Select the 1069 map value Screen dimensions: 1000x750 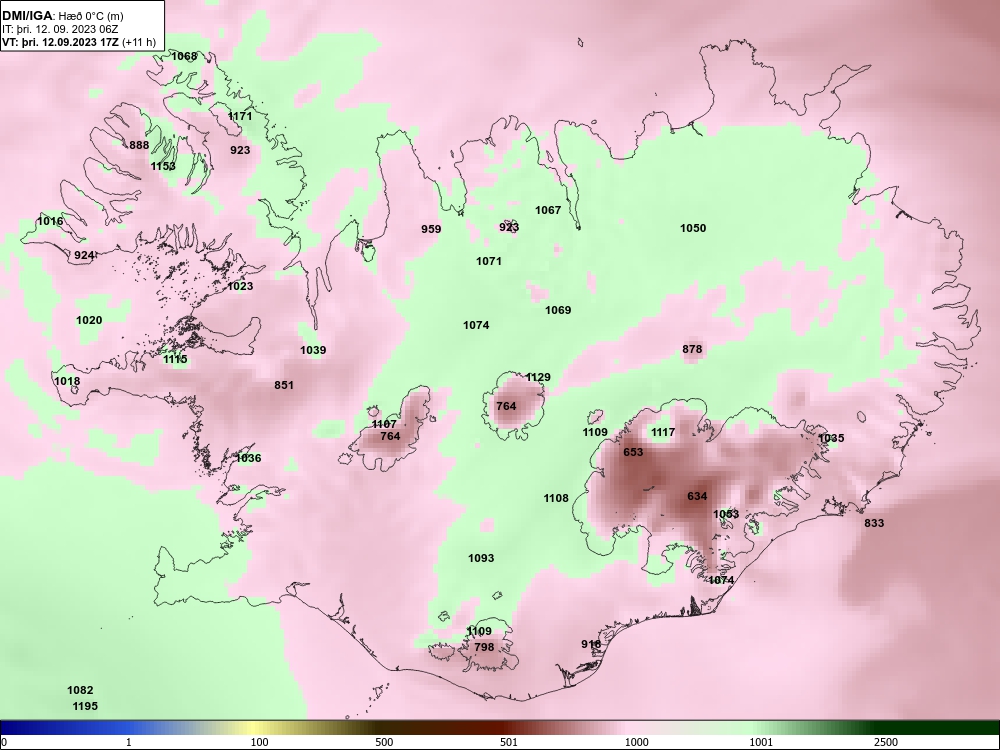click(558, 310)
